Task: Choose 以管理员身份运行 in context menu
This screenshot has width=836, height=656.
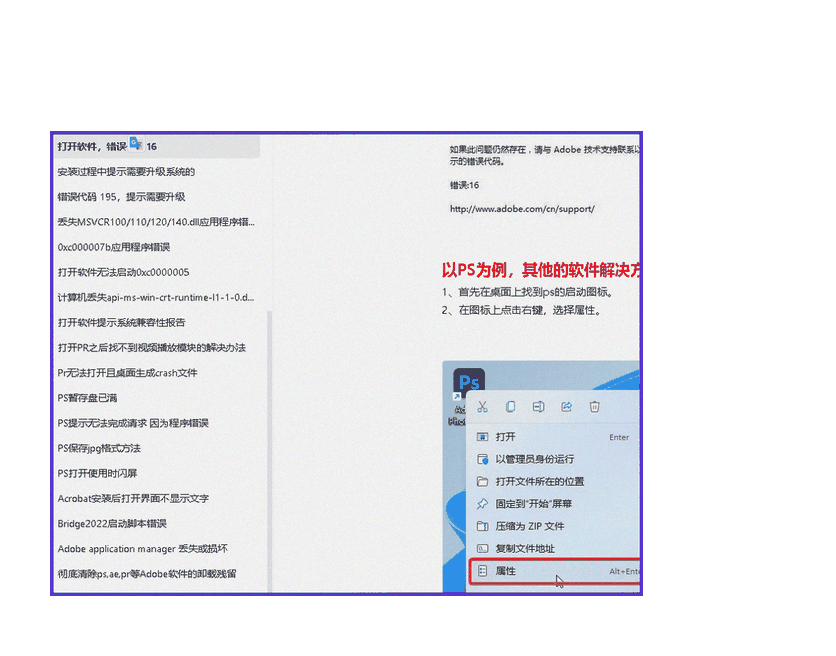Action: [553, 459]
